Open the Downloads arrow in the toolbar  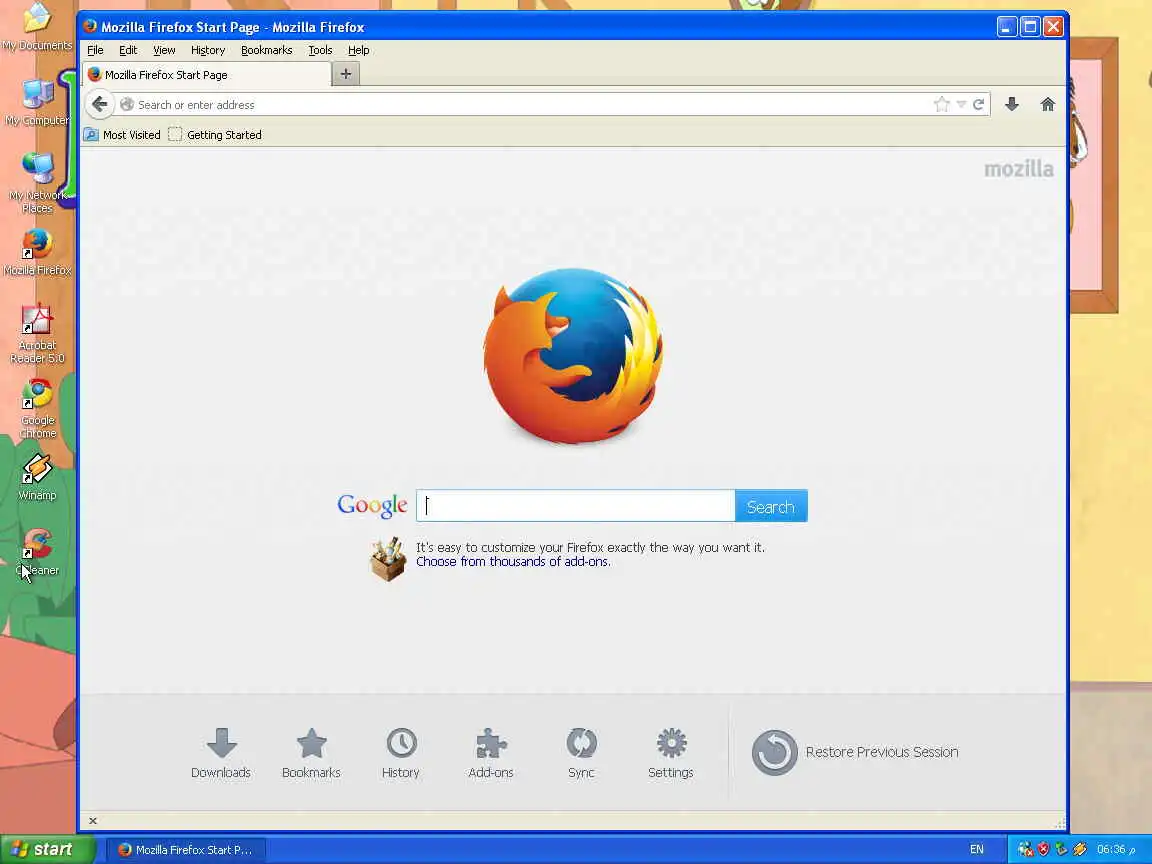(x=1012, y=104)
